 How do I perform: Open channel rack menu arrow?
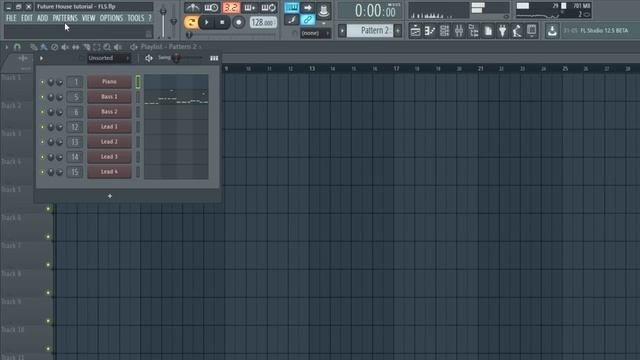(41, 58)
